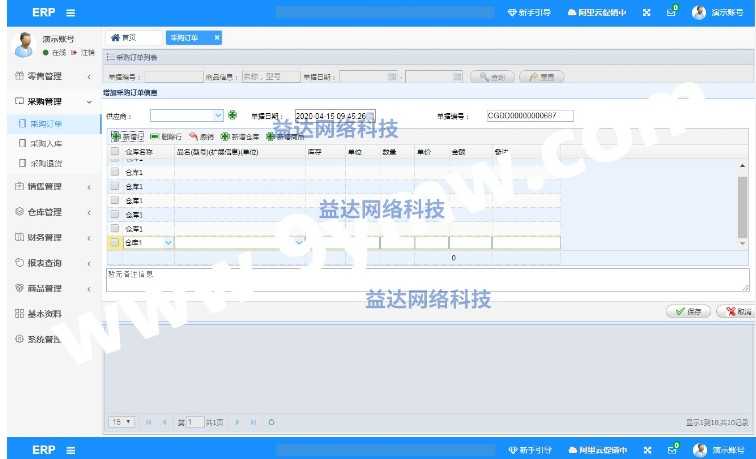Toggle fullscreen with the expand arrows icon

point(647,13)
